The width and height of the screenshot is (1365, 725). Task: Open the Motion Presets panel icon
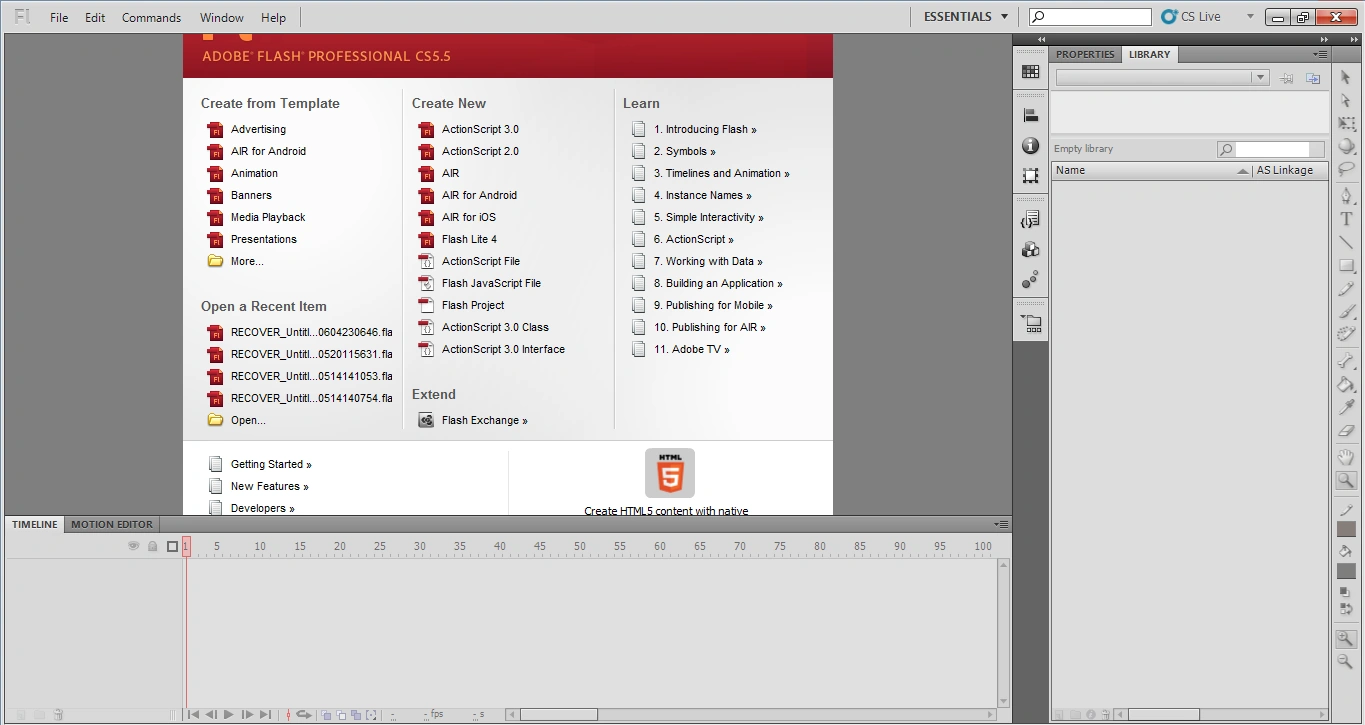pyautogui.click(x=1030, y=280)
